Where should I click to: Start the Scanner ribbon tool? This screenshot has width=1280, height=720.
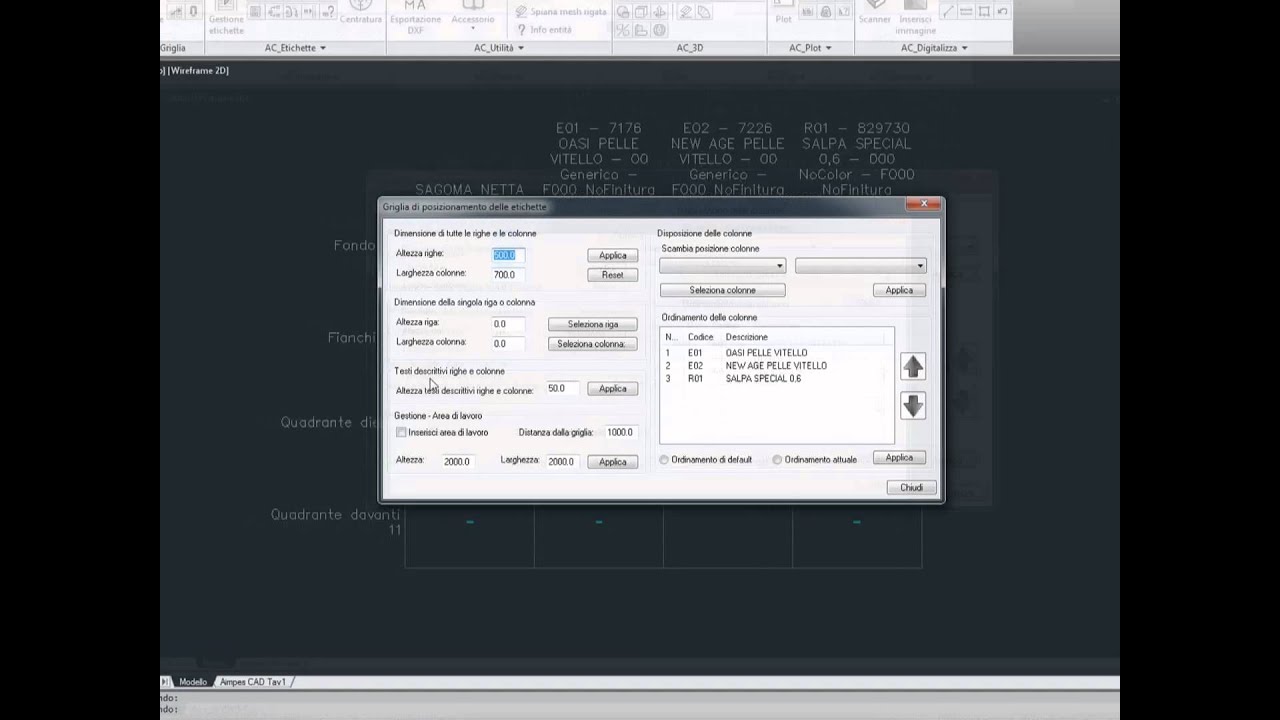874,14
